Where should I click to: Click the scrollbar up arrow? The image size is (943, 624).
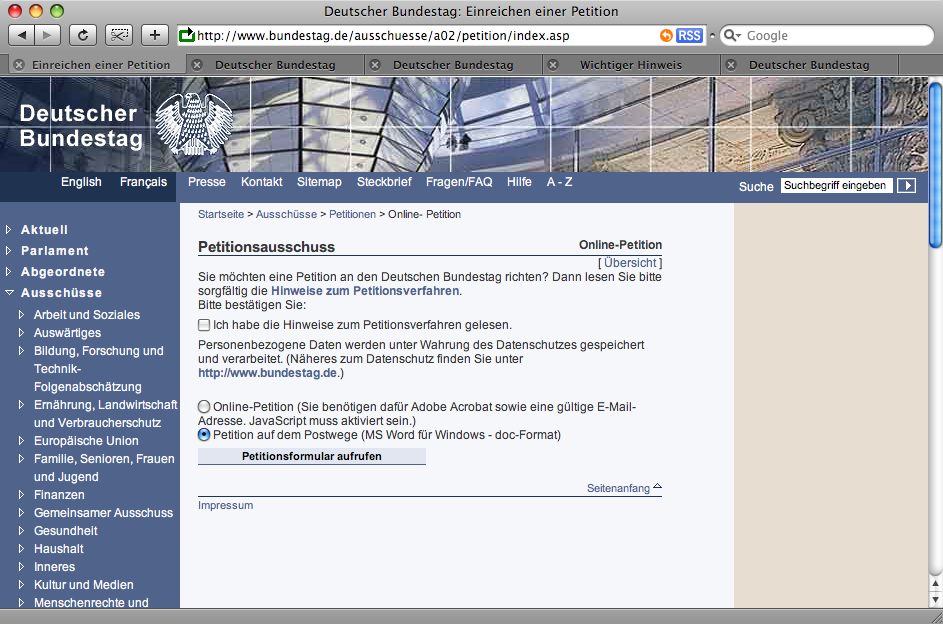(x=935, y=583)
